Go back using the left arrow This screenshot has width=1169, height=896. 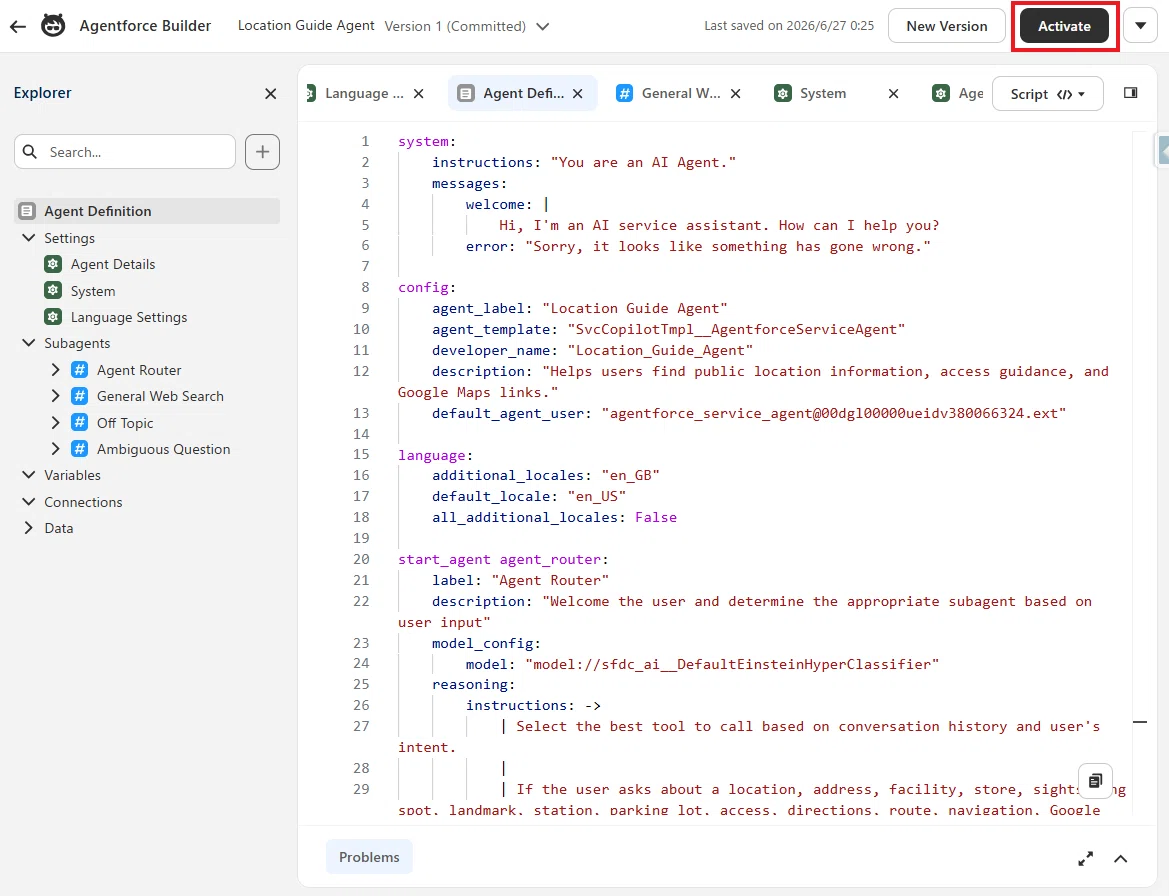[x=18, y=26]
